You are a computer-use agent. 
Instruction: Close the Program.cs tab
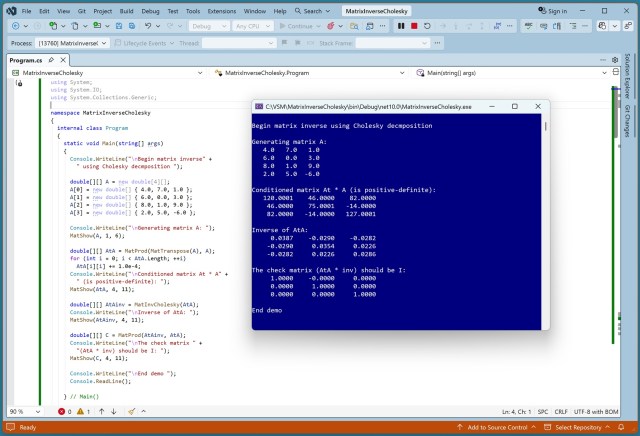pos(65,60)
